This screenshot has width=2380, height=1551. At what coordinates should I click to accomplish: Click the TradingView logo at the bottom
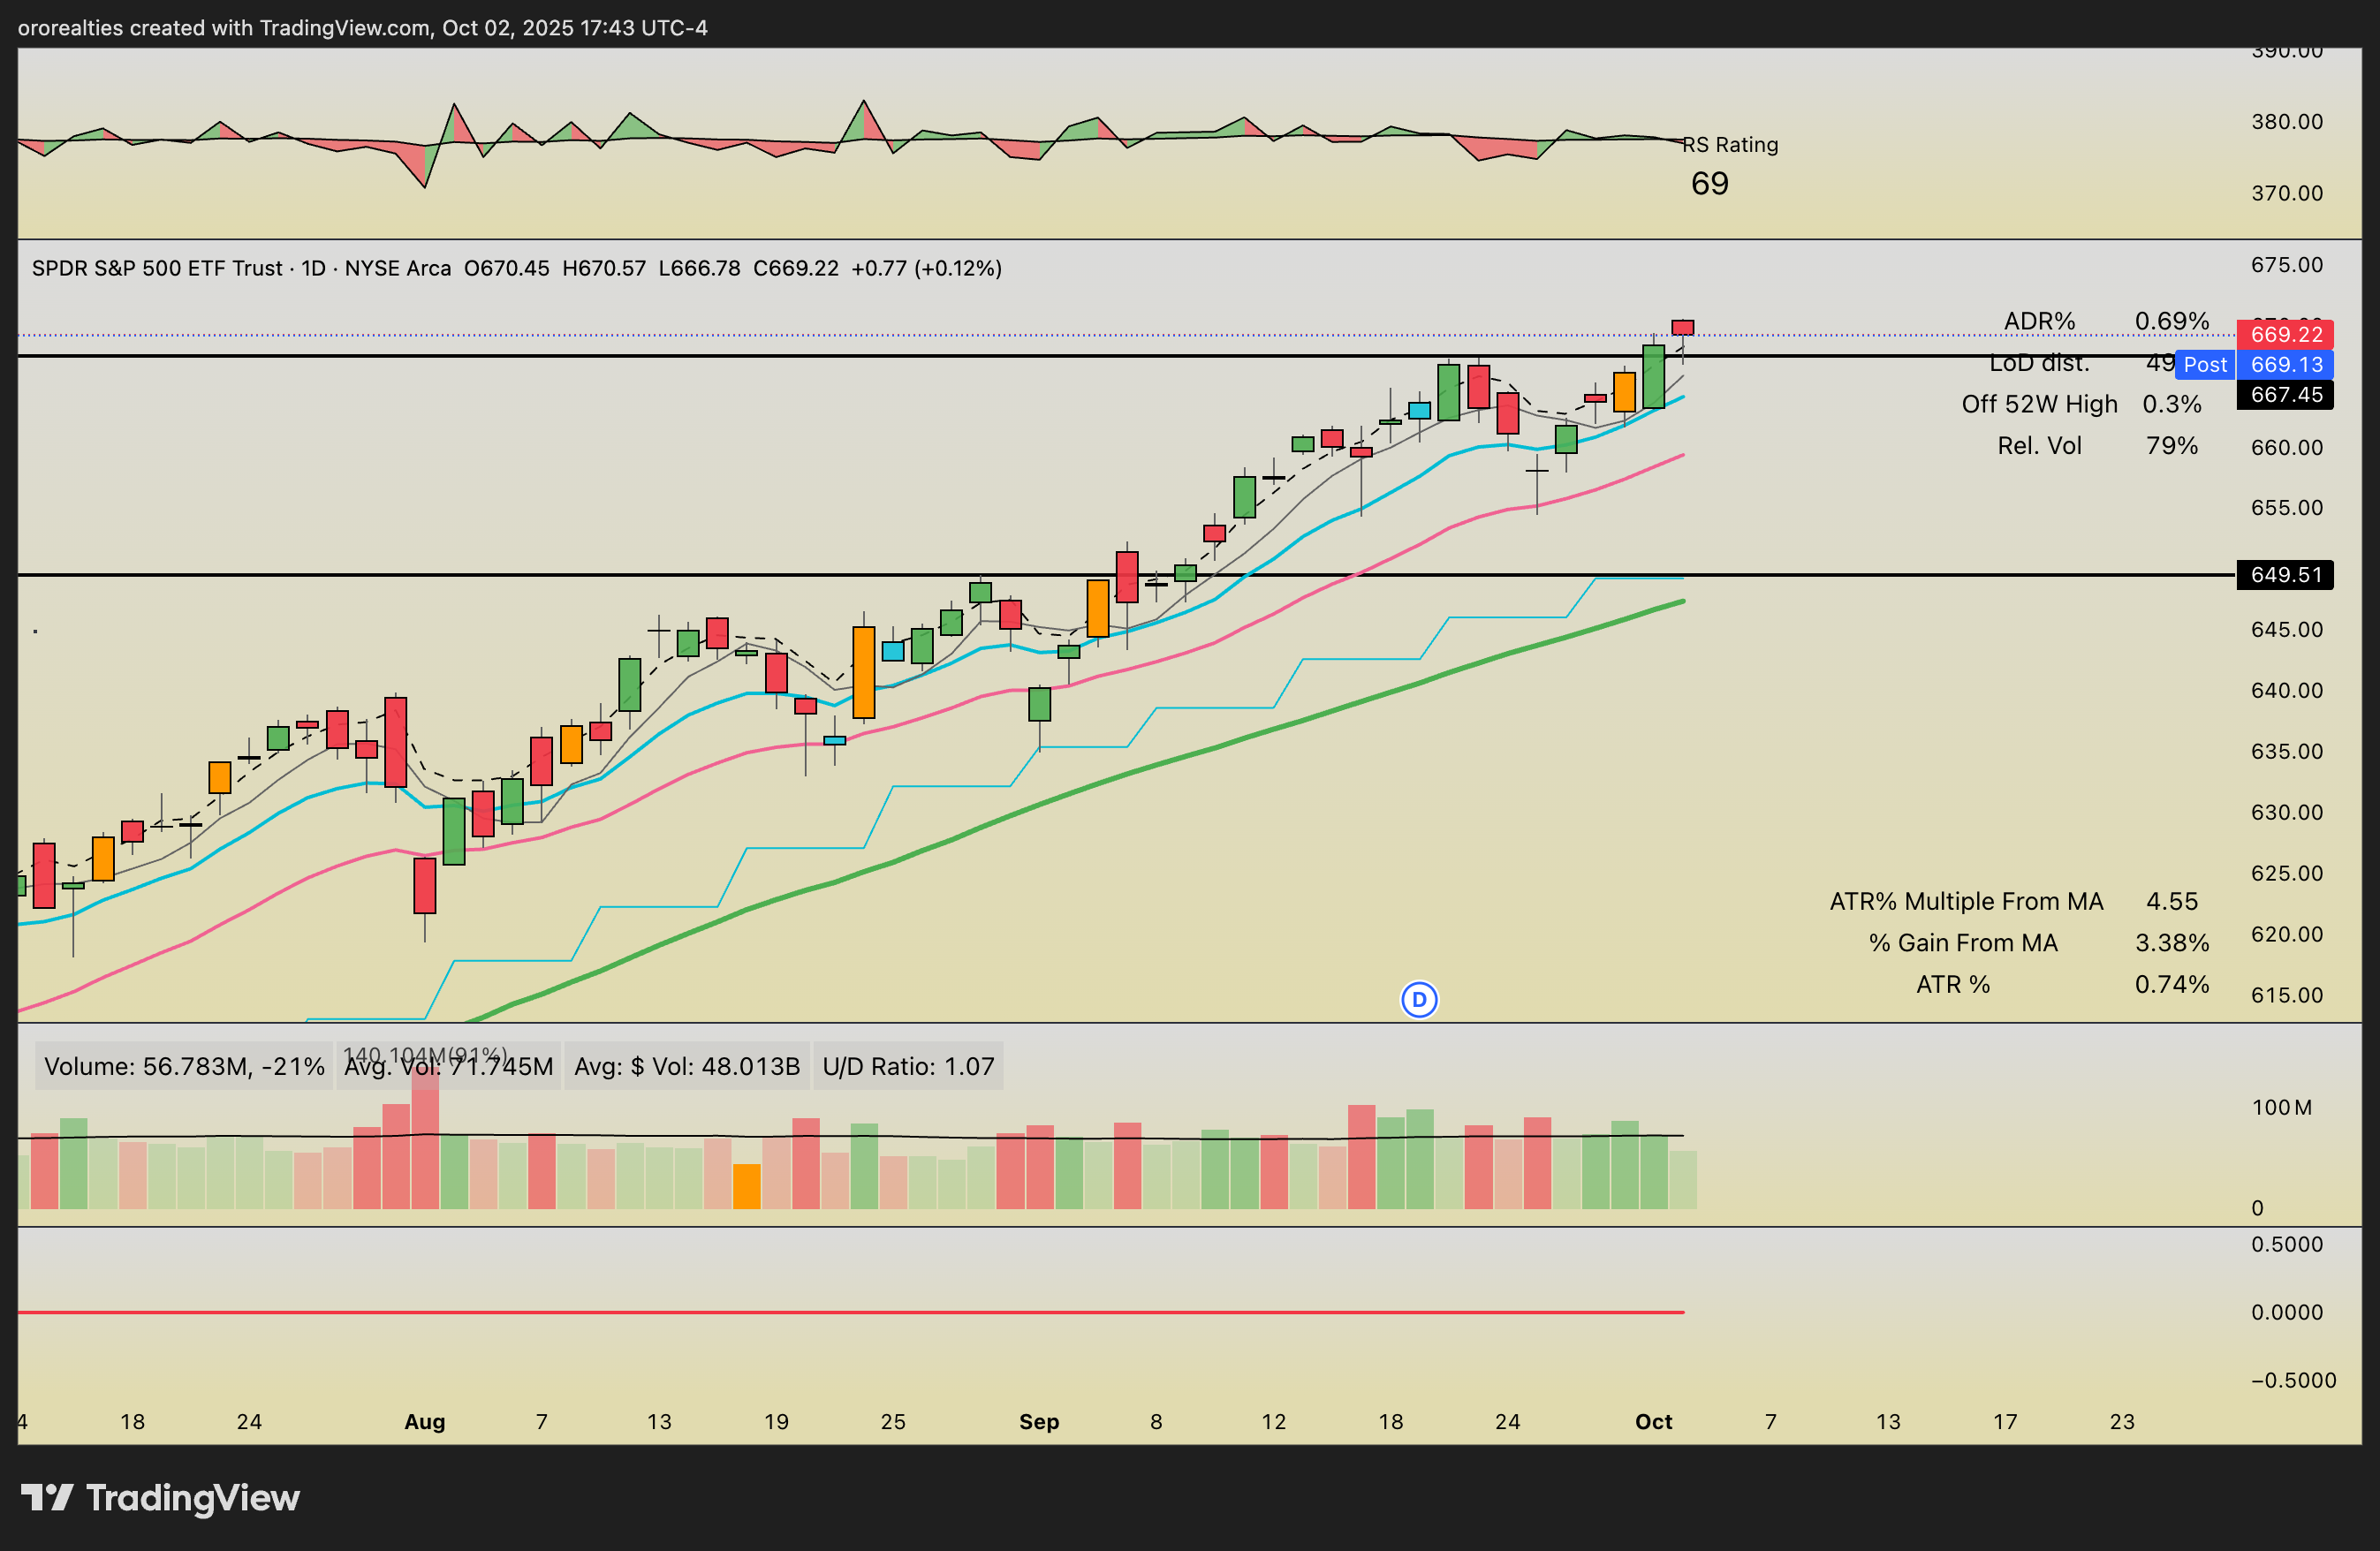point(160,1498)
